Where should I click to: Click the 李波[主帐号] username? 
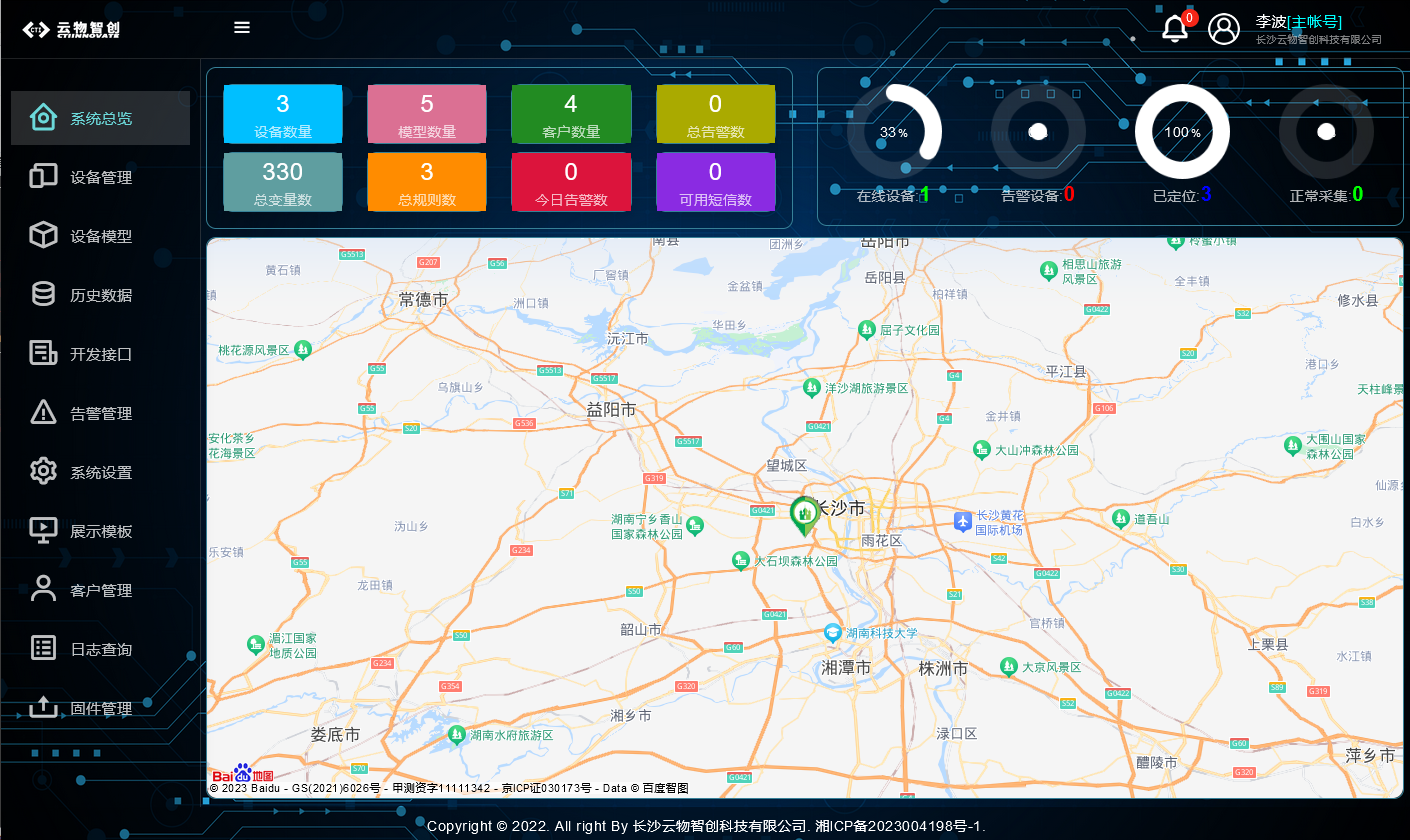point(1298,21)
